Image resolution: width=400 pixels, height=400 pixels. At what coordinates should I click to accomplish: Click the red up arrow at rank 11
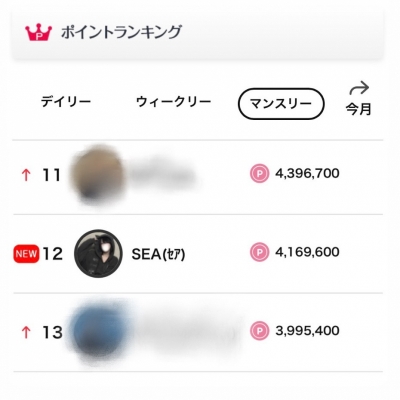coord(26,175)
